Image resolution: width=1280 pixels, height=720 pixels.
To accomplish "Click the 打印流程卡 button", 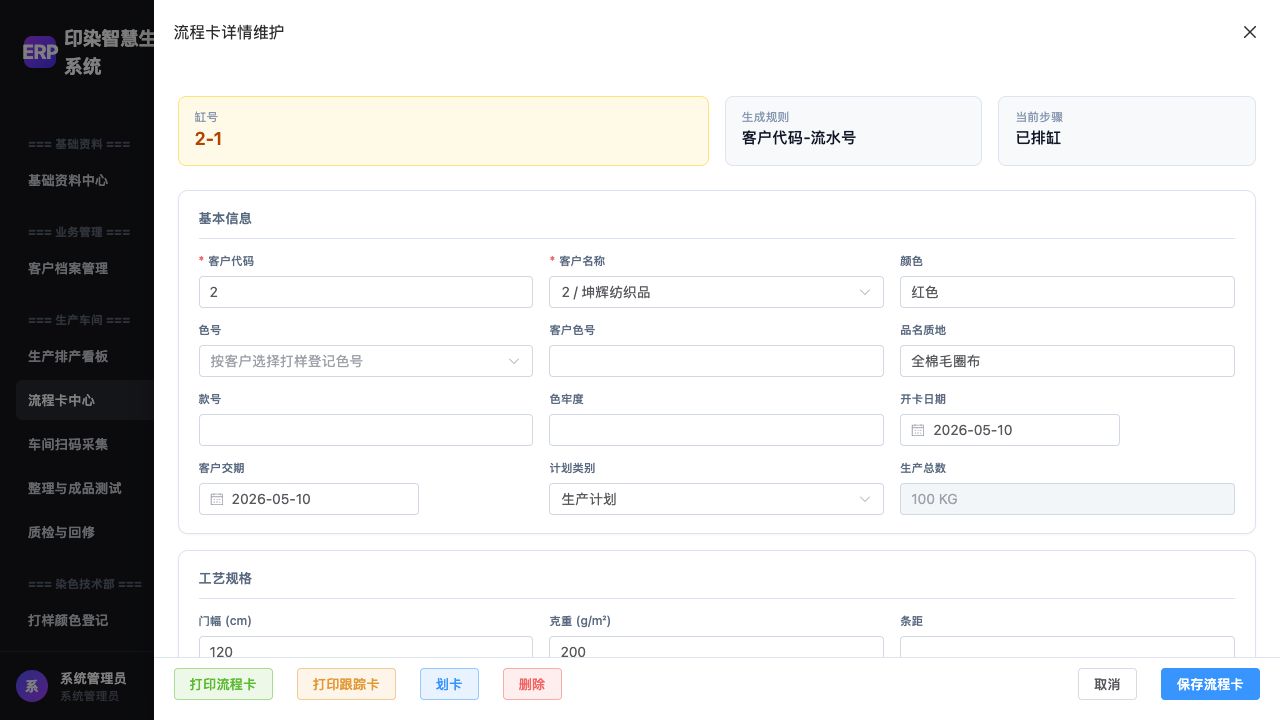I will coord(223,684).
